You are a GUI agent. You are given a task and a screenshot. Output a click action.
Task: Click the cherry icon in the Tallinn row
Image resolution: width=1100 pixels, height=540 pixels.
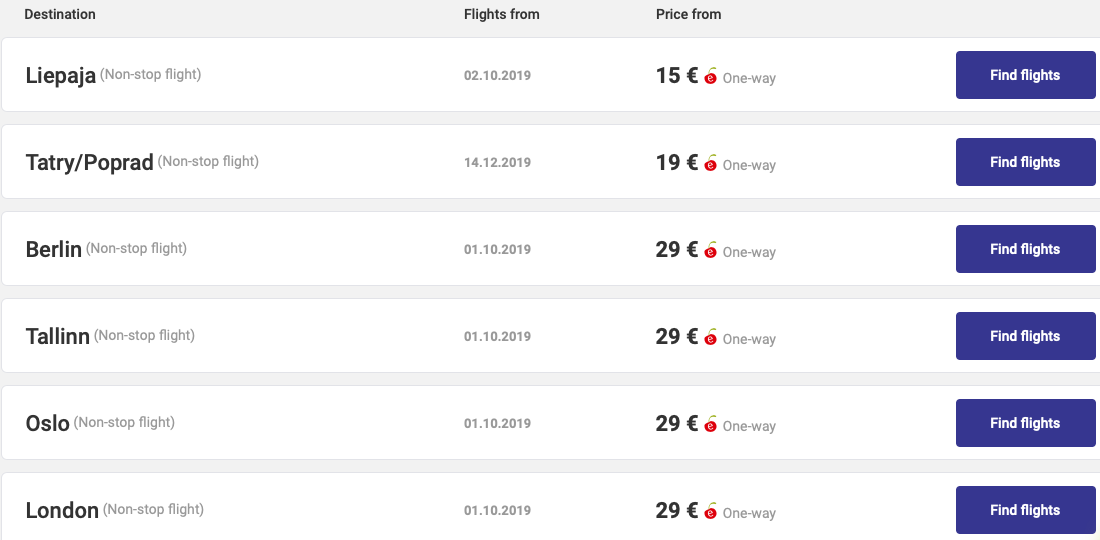(x=711, y=337)
